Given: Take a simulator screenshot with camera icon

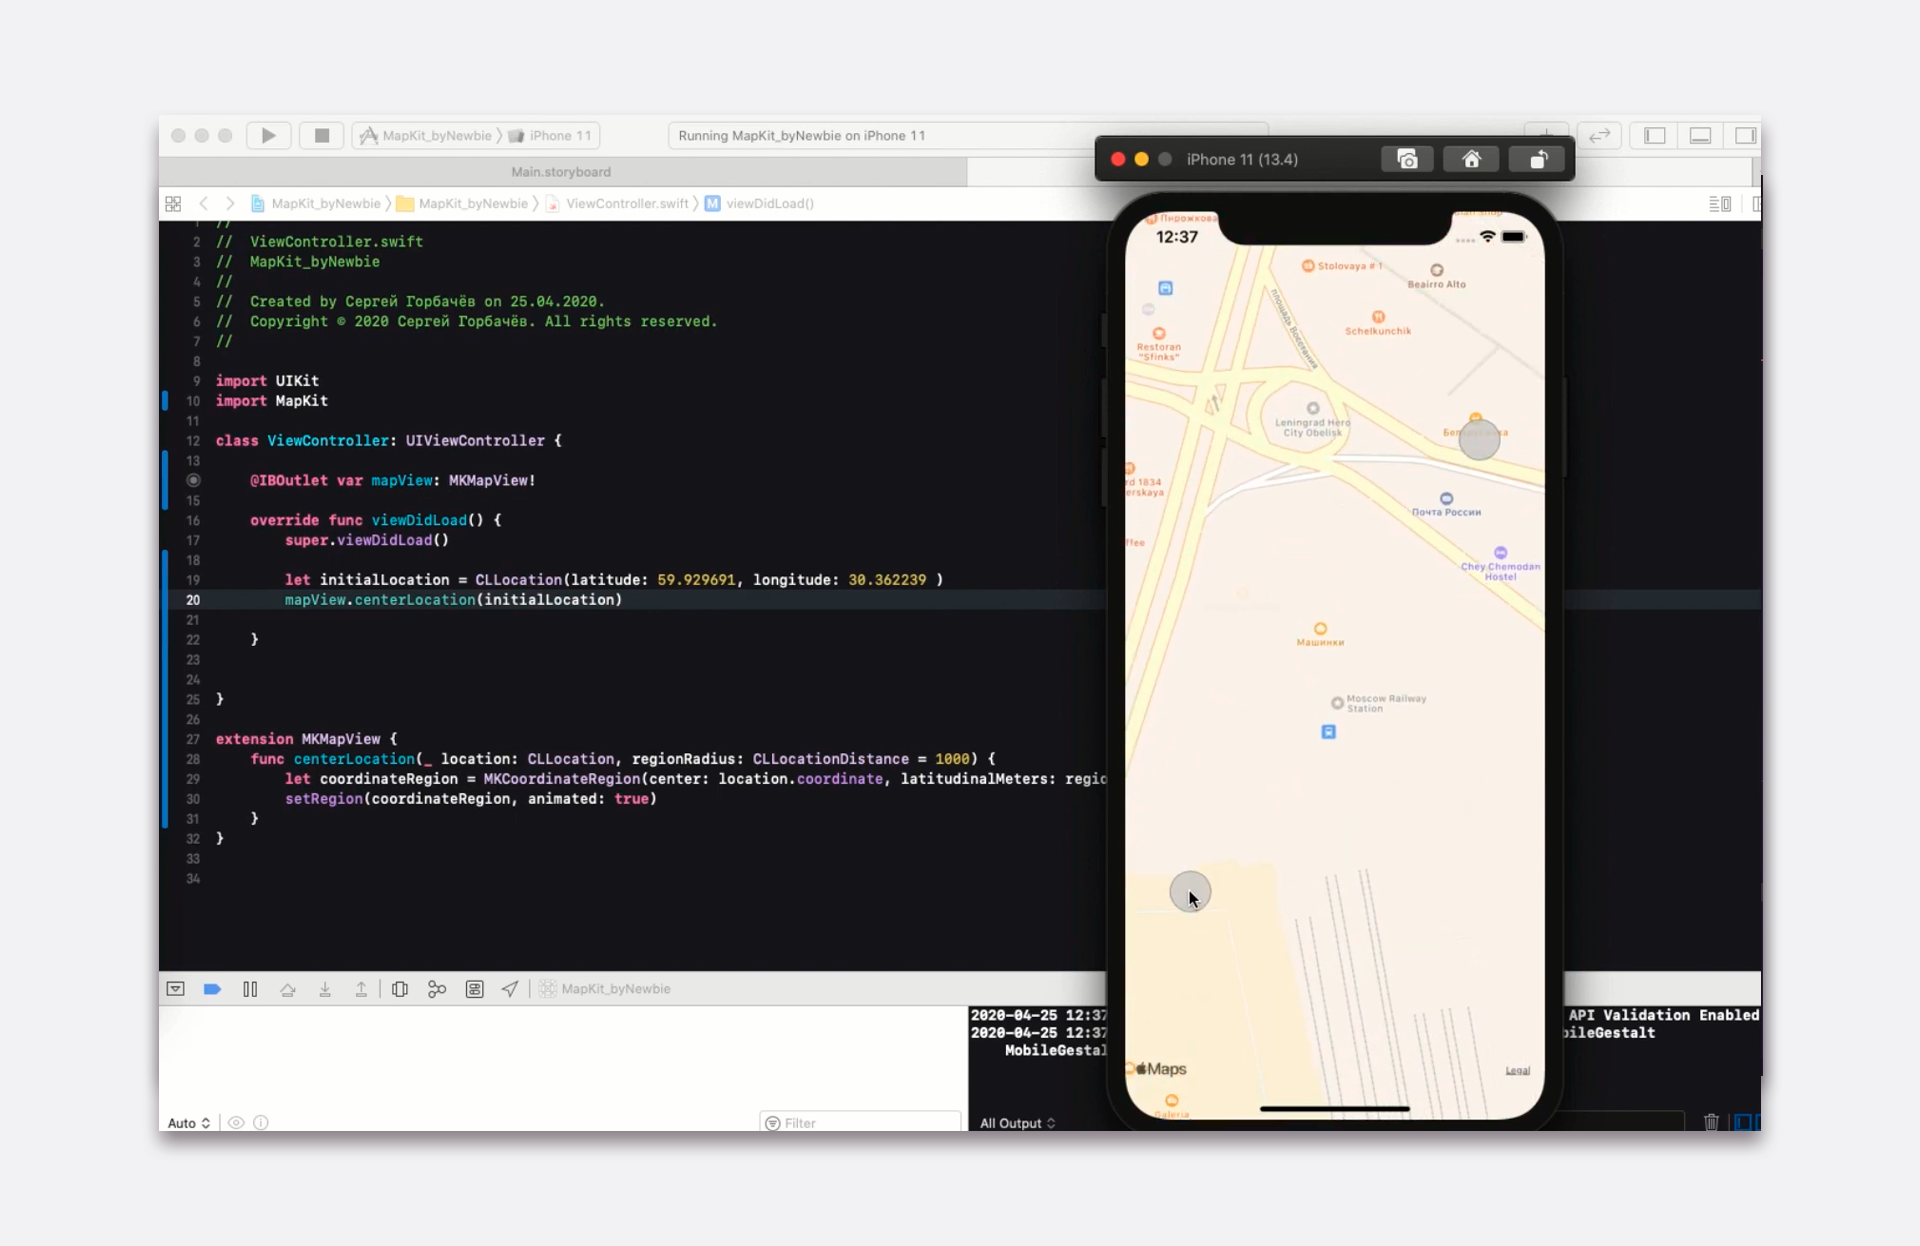Looking at the screenshot, I should [x=1407, y=159].
